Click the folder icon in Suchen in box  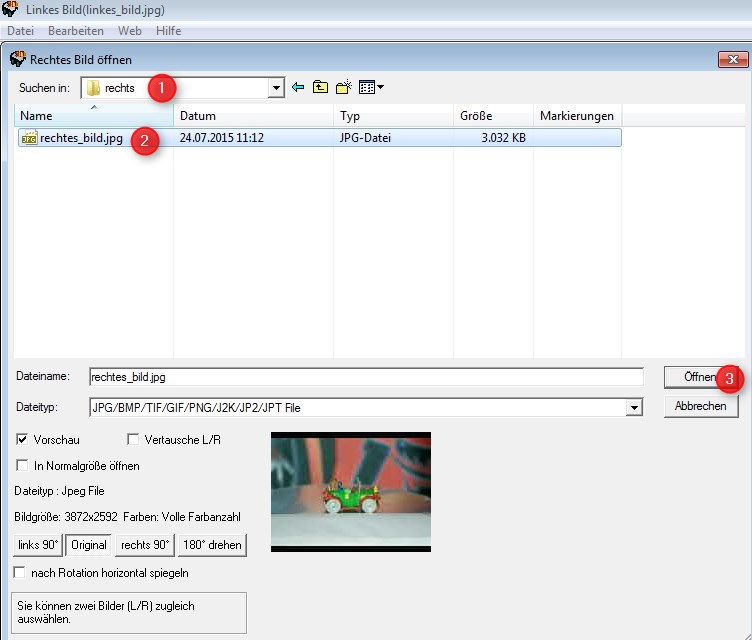click(x=92, y=88)
